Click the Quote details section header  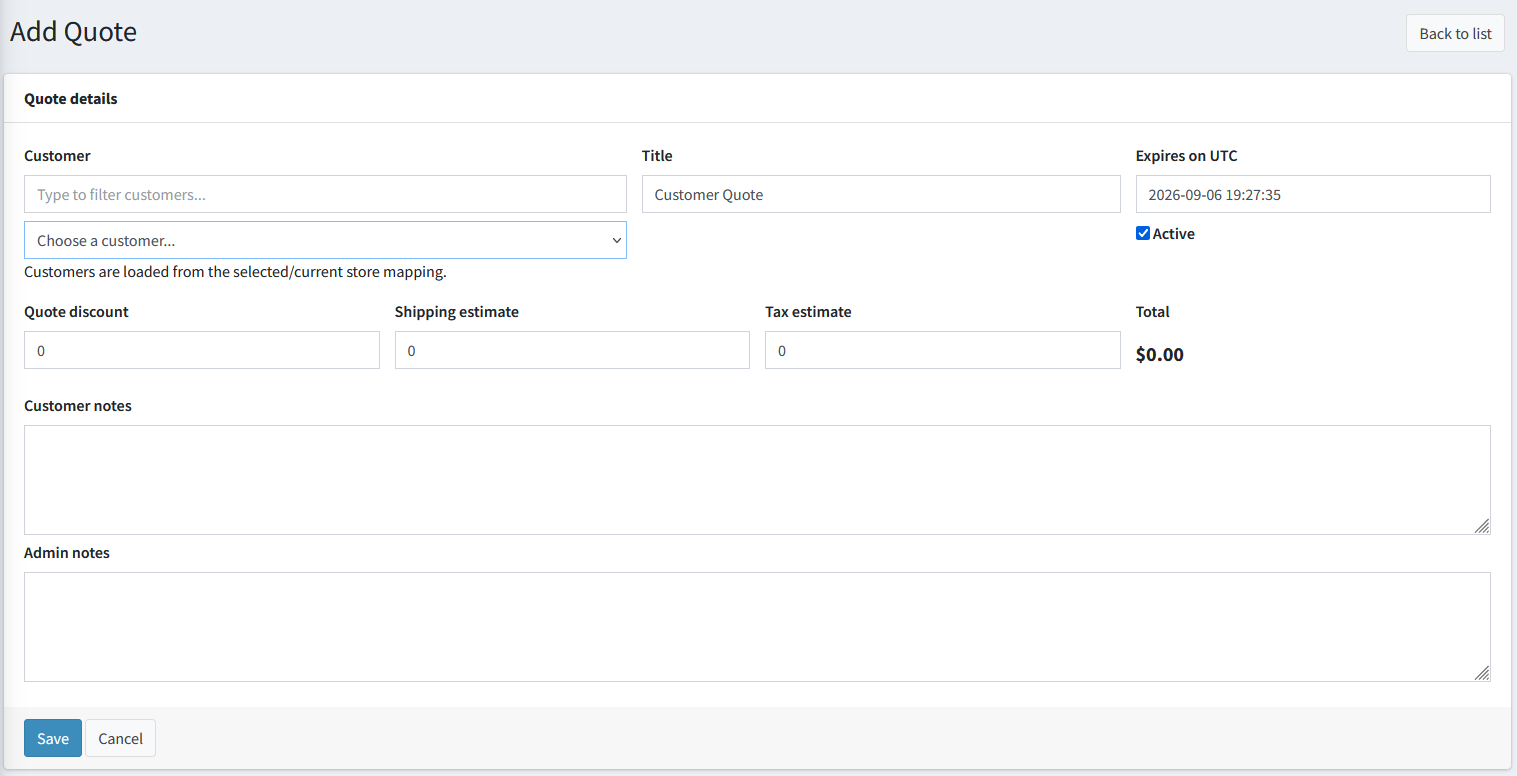pyautogui.click(x=71, y=98)
